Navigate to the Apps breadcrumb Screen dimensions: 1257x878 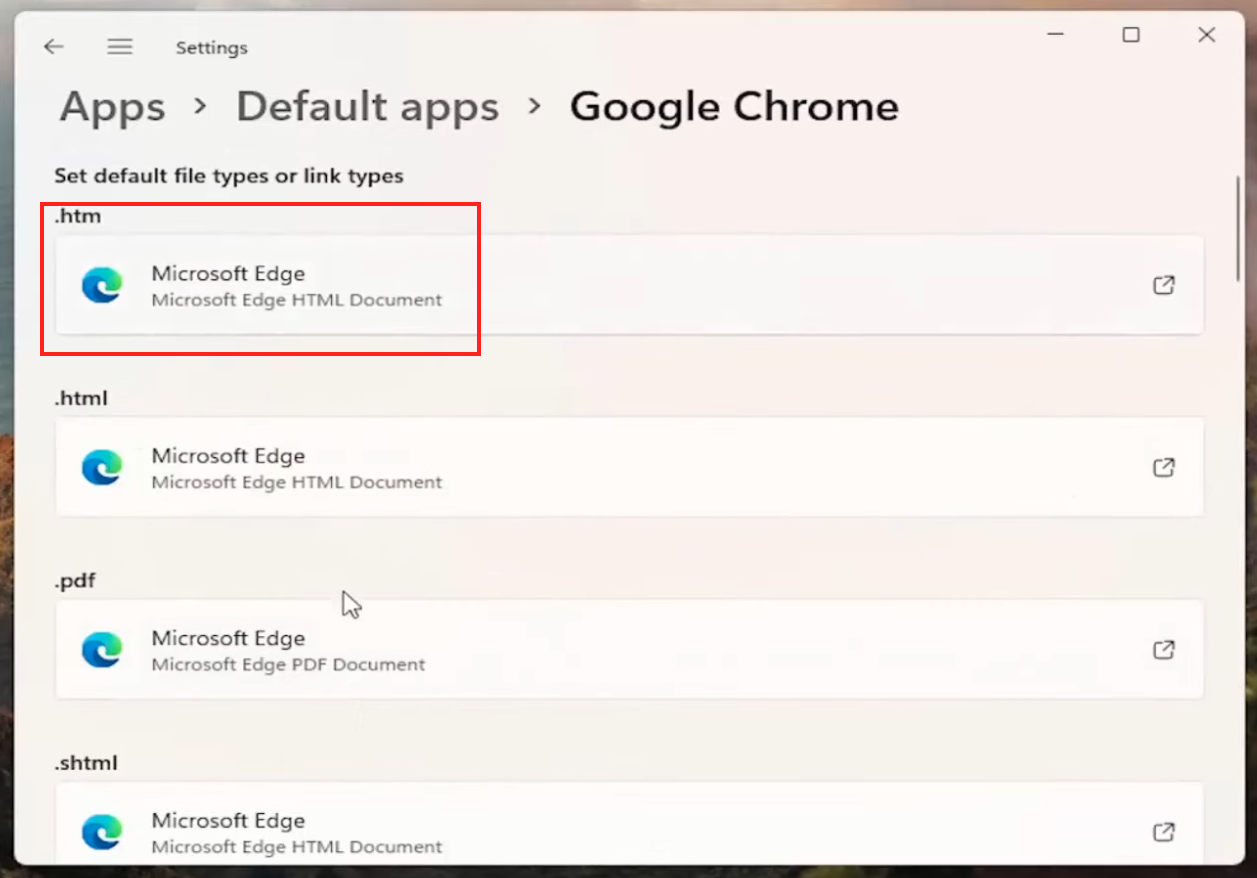click(112, 107)
